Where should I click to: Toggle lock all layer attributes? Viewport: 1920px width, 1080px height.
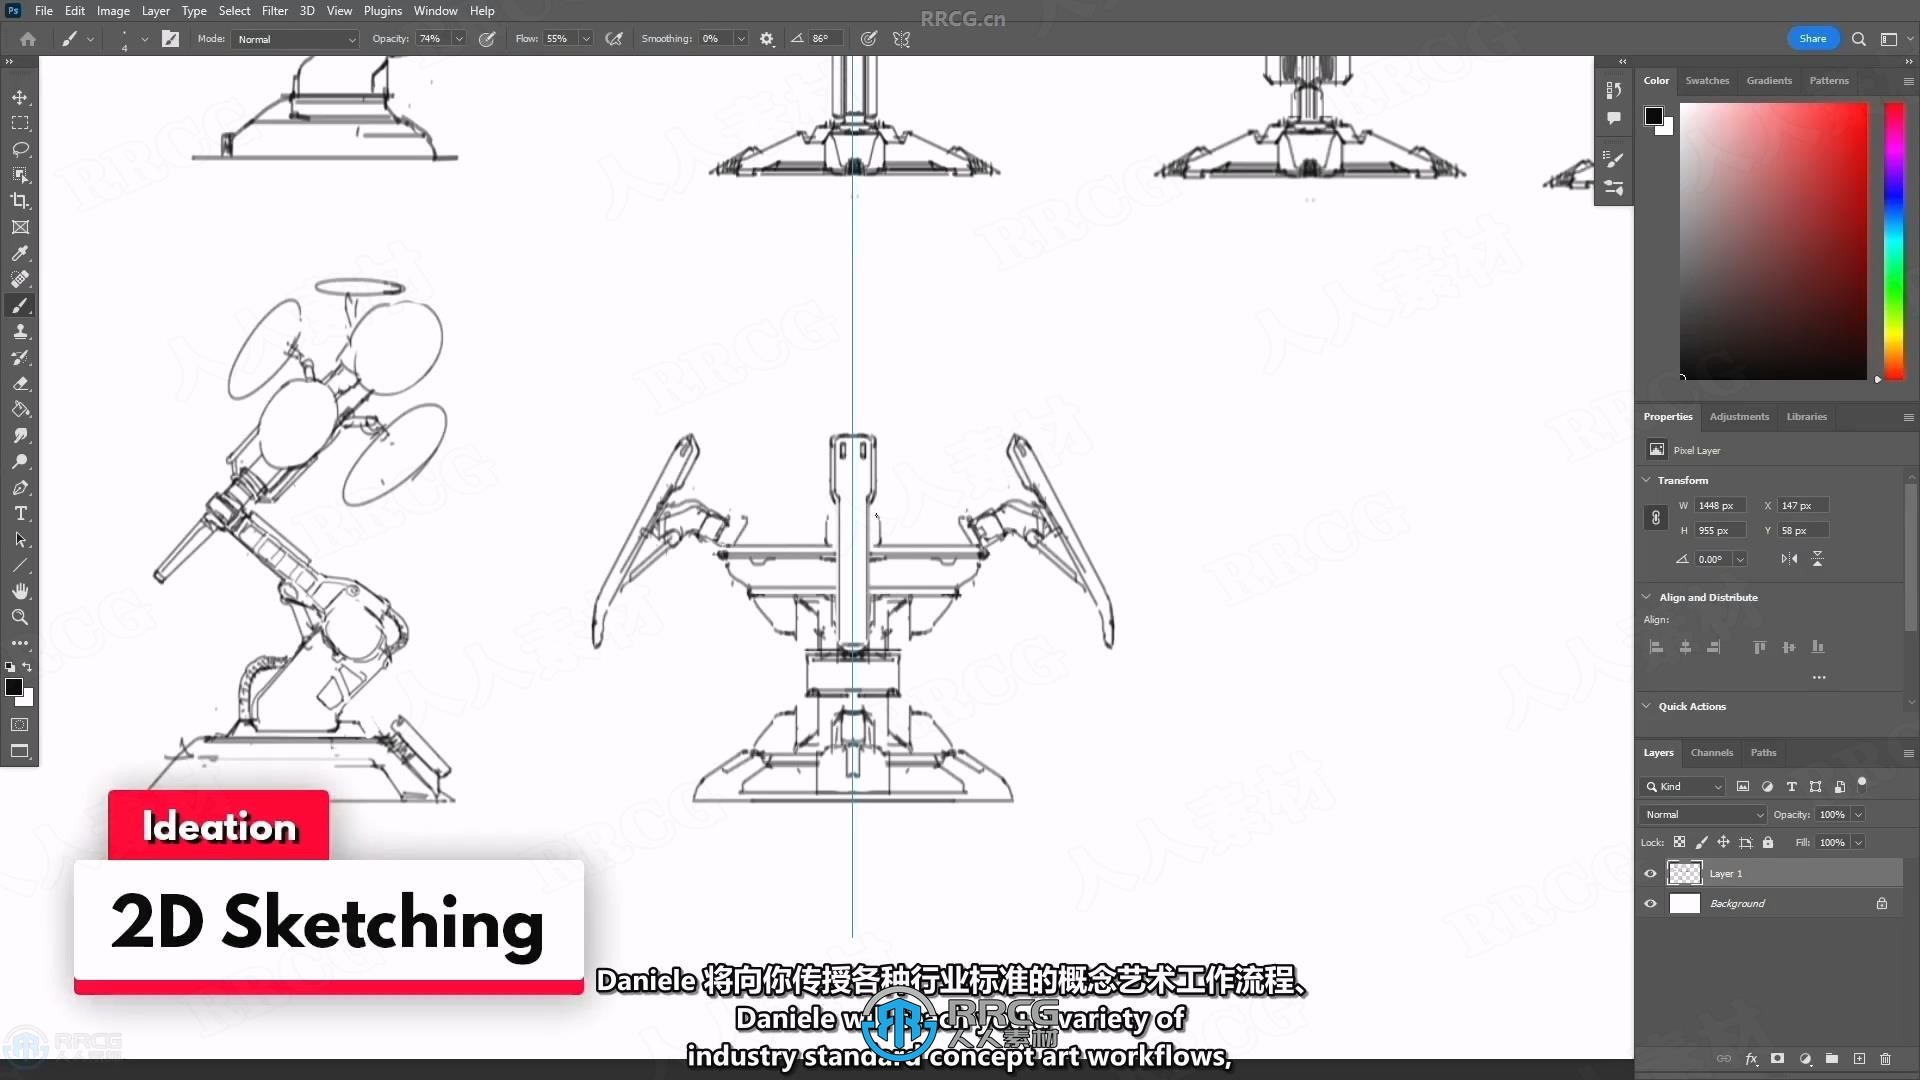tap(1768, 842)
